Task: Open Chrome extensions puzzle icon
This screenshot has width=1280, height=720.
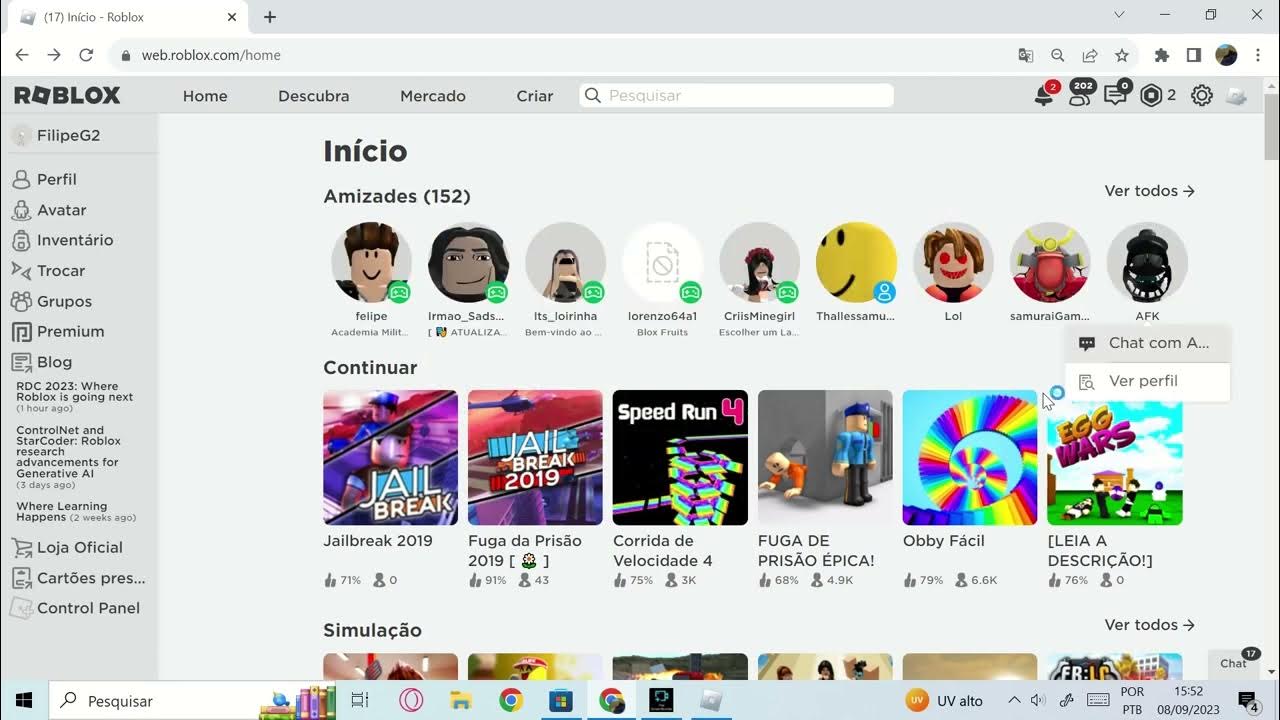Action: (1161, 55)
